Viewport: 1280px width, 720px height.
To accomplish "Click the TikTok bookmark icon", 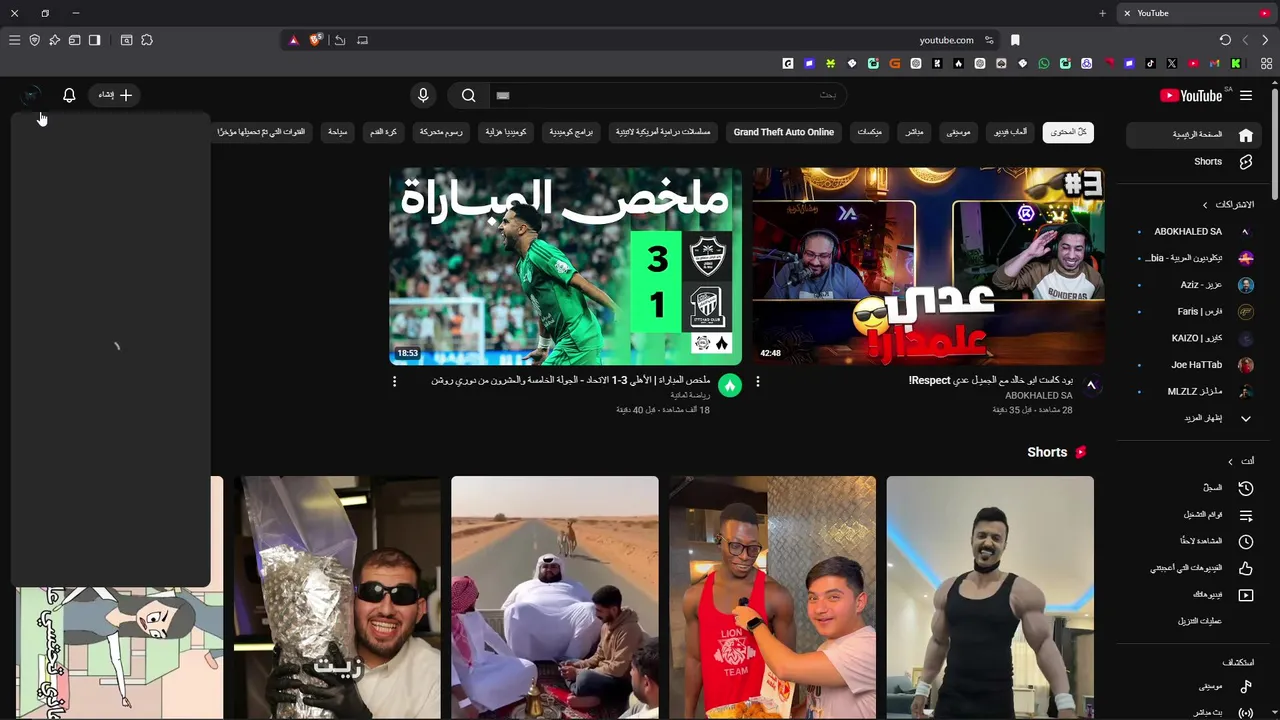I will (1151, 63).
